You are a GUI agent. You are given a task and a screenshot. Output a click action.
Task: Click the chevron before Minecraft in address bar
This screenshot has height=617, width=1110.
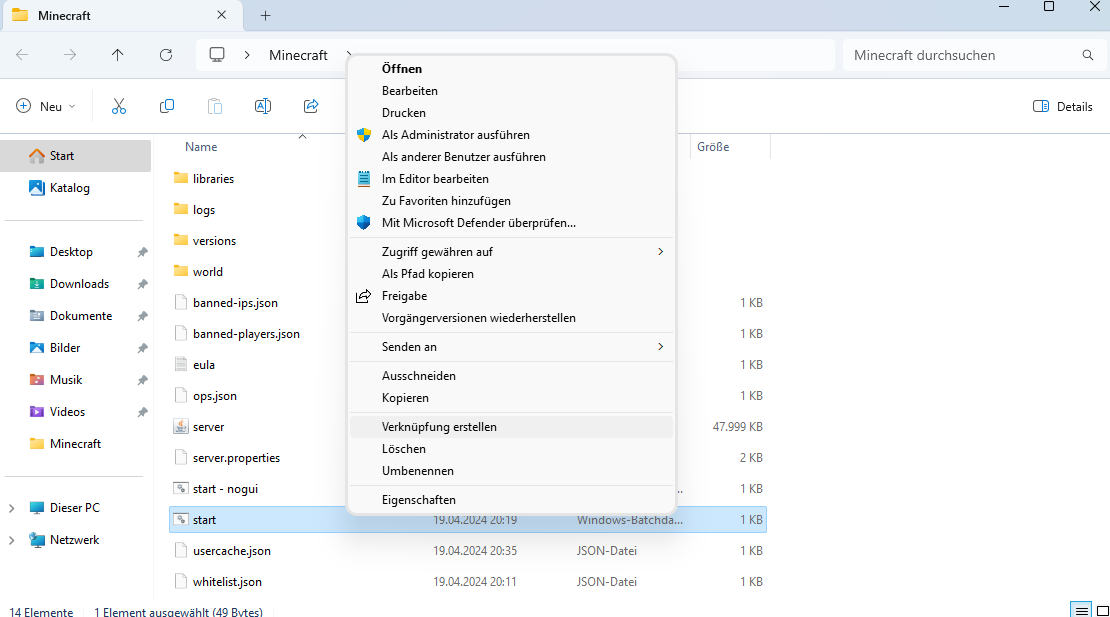(247, 55)
